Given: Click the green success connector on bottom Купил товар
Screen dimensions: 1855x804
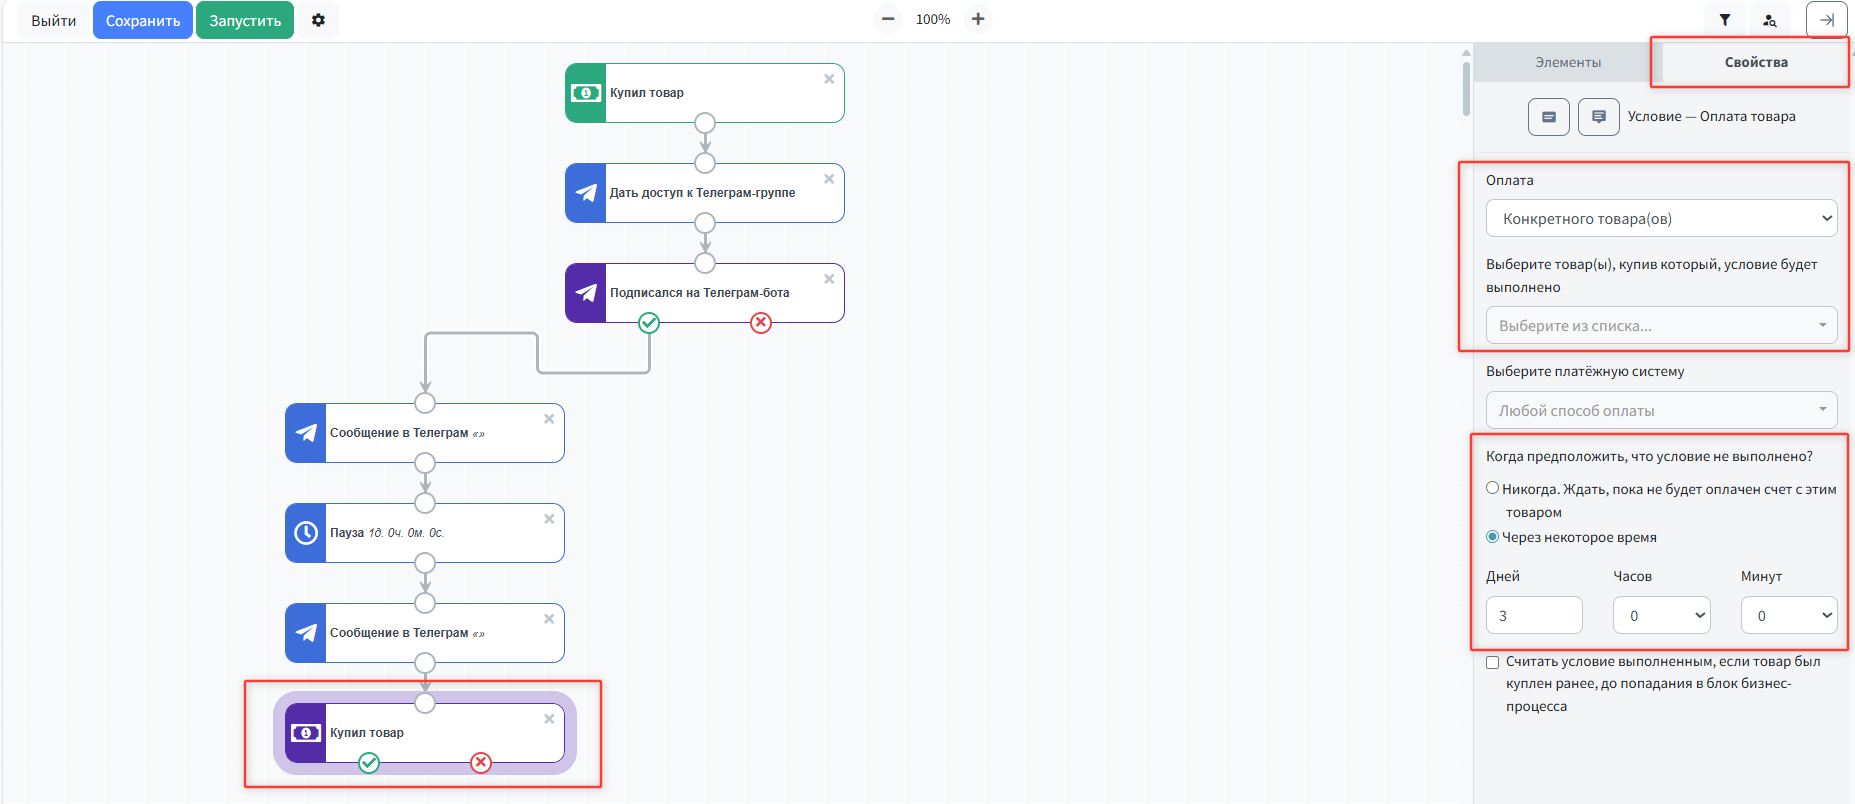Looking at the screenshot, I should (x=369, y=763).
